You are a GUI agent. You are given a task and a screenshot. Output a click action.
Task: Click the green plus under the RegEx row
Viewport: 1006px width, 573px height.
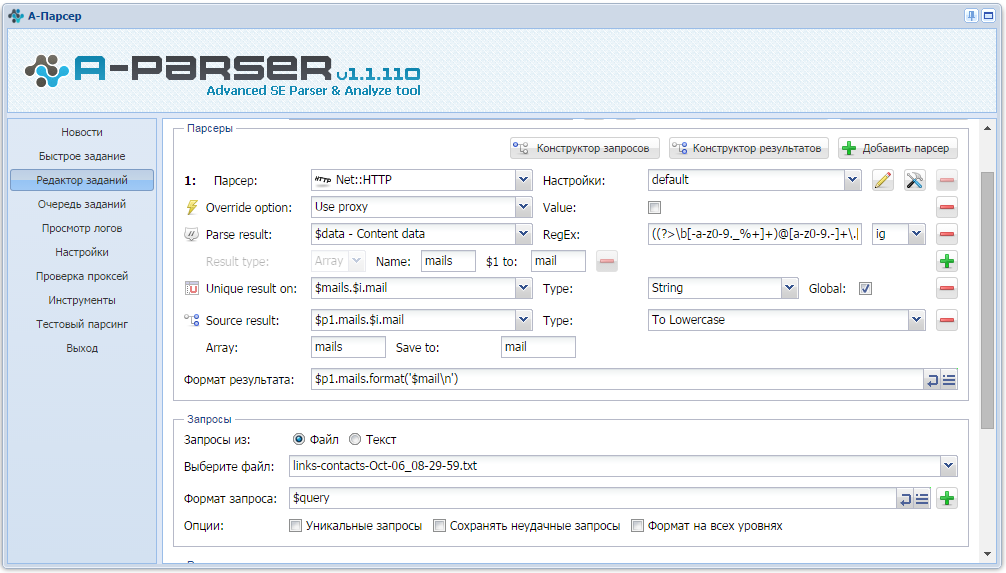946,261
